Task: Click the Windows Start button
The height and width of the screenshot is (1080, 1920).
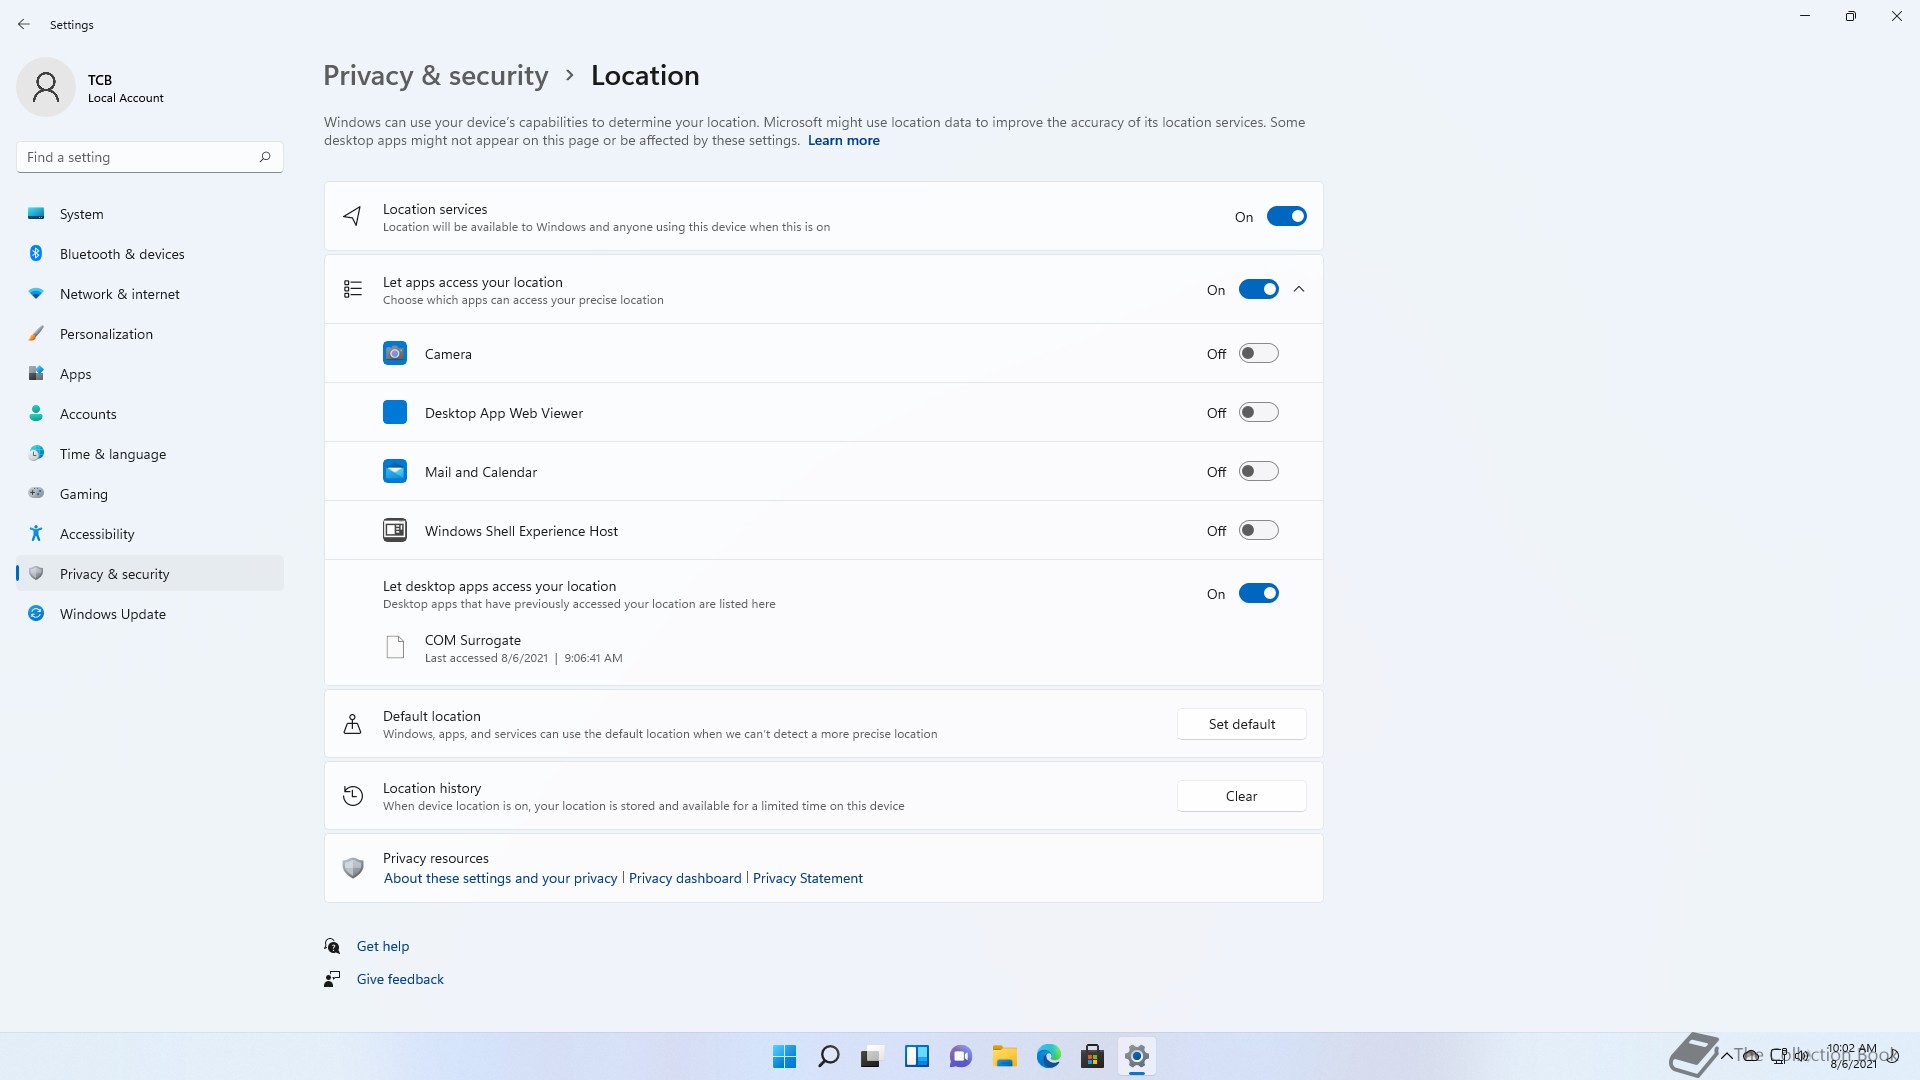Action: tap(784, 1056)
